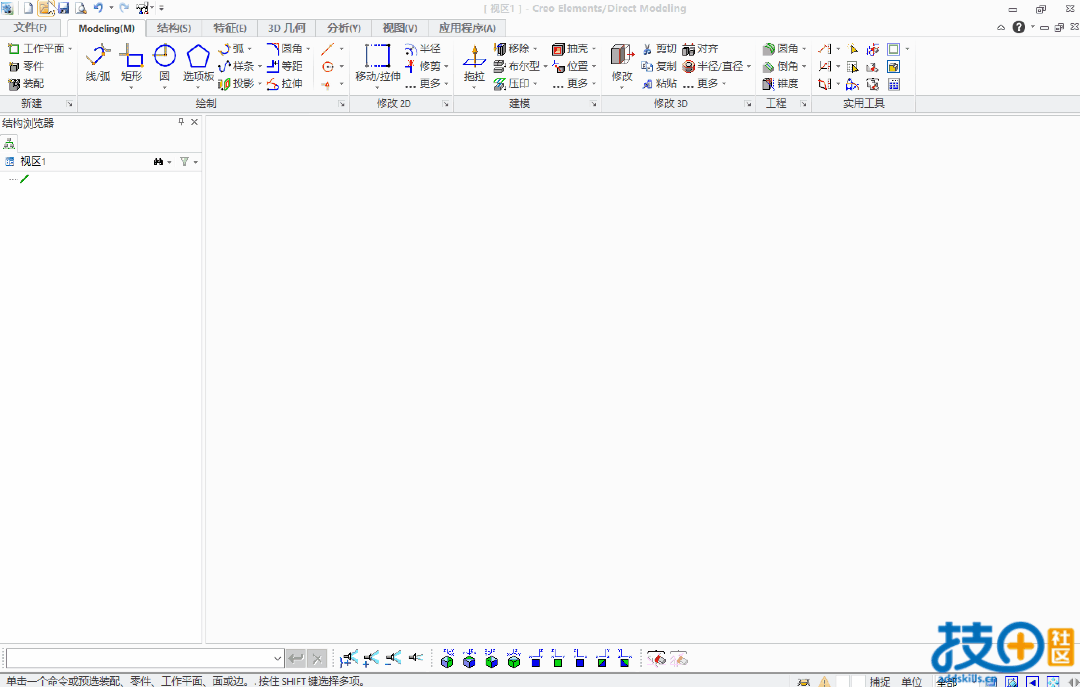This screenshot has width=1080, height=687.
Task: Click the 对齐 align tool
Action: [x=700, y=49]
